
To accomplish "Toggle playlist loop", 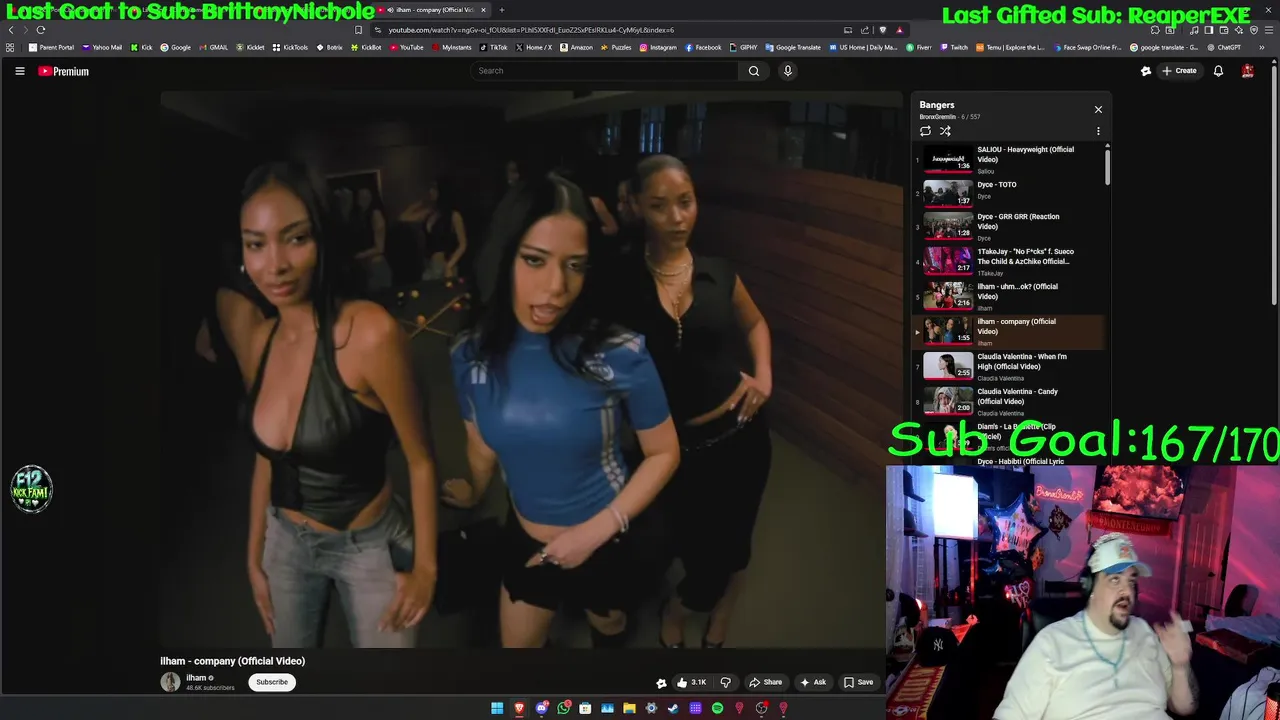I will (925, 131).
